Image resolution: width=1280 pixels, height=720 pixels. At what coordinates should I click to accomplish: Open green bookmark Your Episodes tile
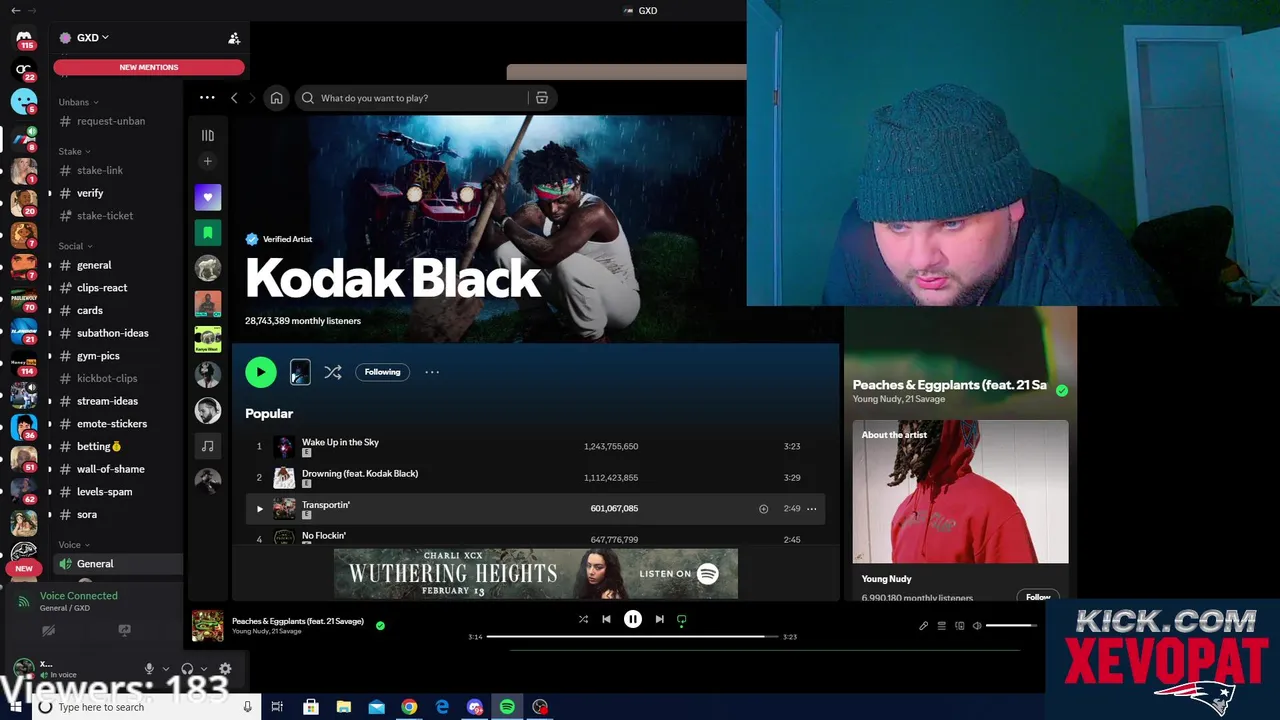point(208,233)
